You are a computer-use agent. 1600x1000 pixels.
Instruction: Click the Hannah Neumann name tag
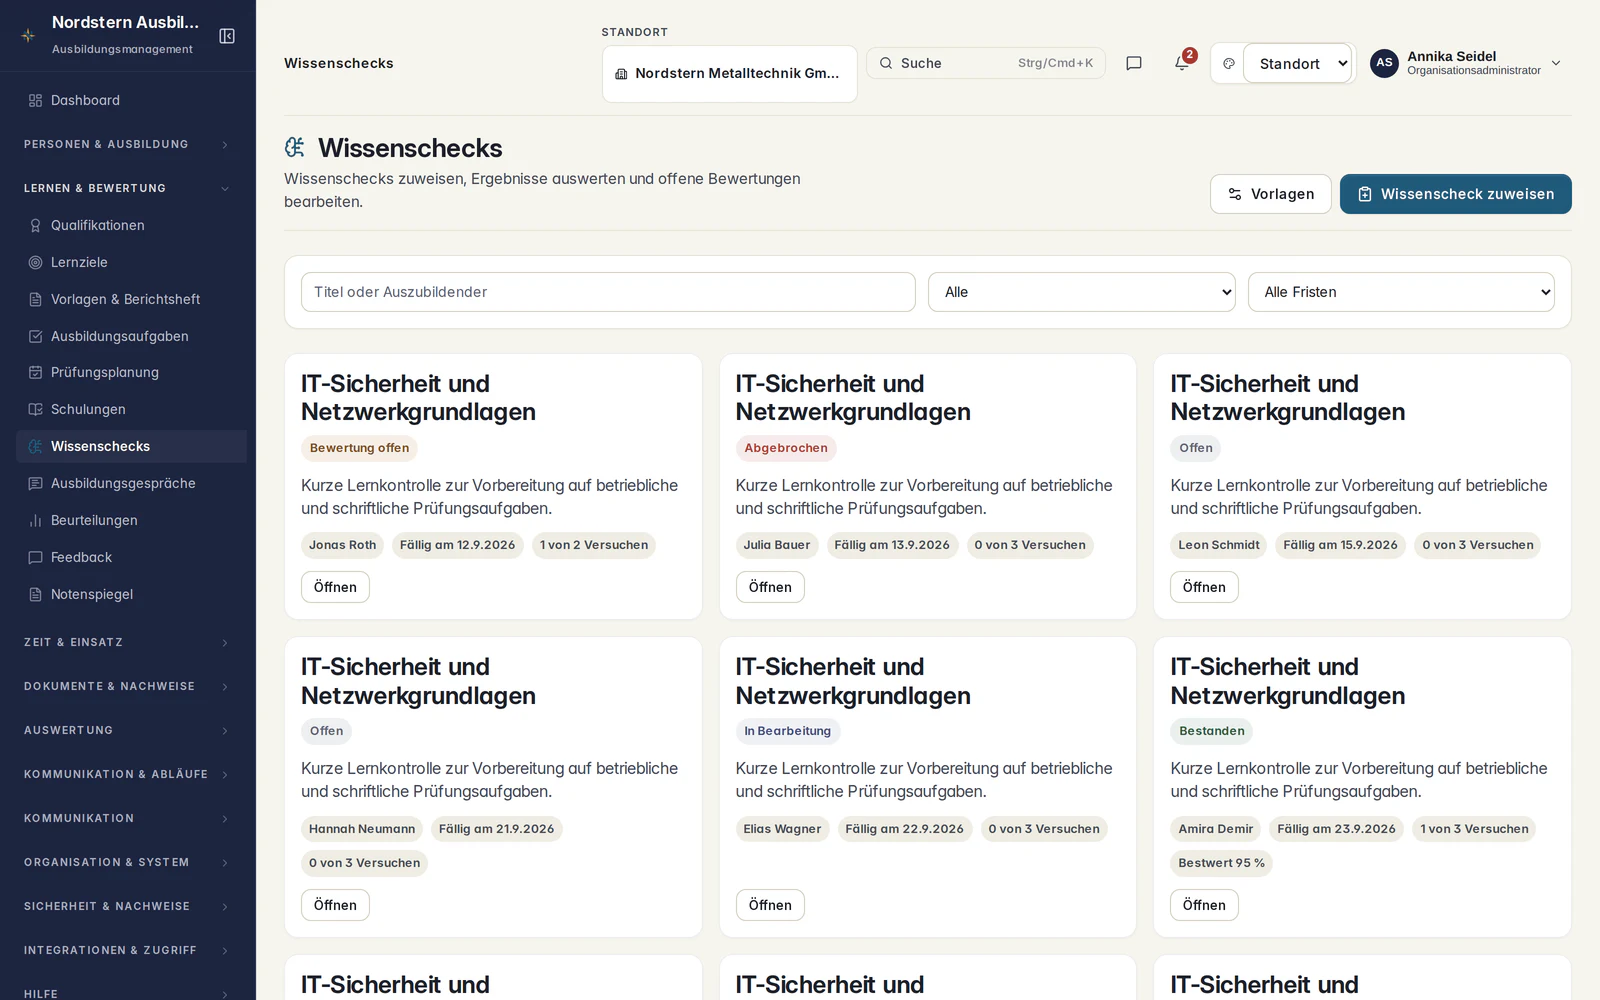pyautogui.click(x=362, y=829)
